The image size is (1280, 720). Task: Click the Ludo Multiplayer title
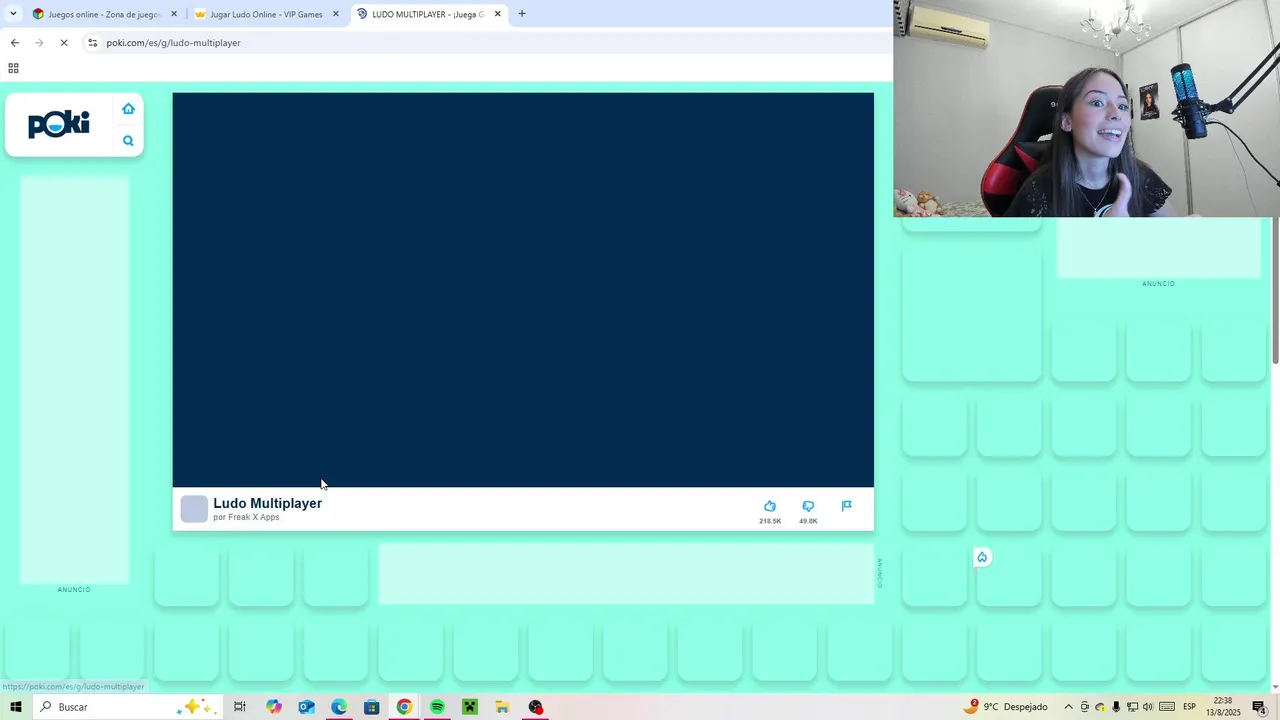[267, 503]
